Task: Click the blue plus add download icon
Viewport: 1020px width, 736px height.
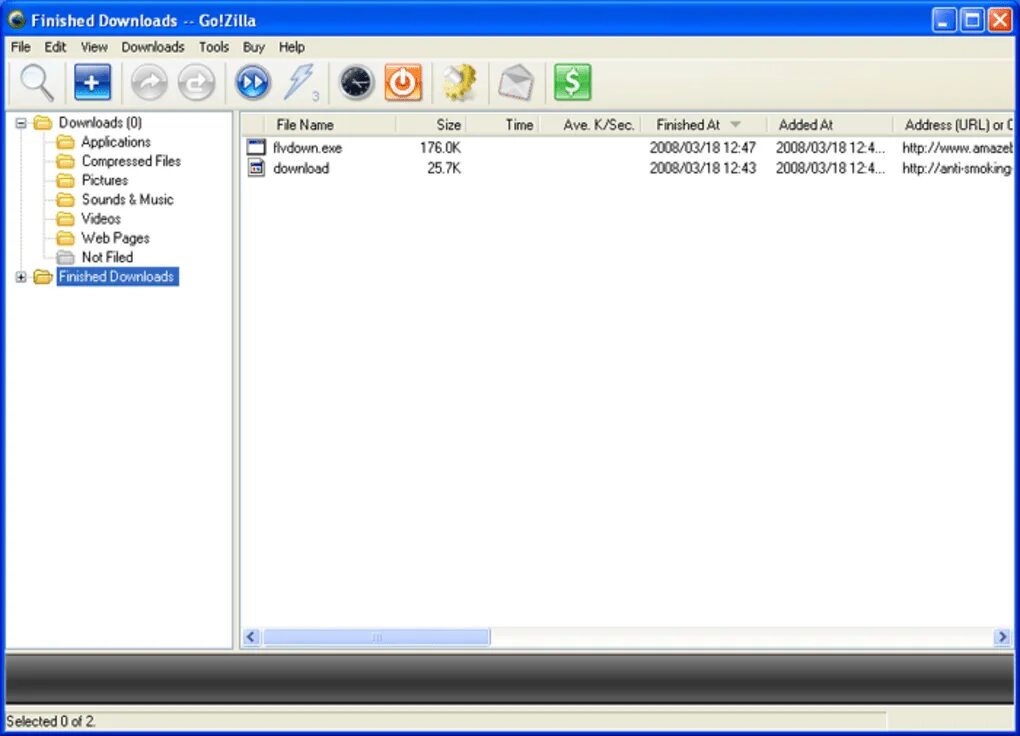Action: tap(92, 82)
